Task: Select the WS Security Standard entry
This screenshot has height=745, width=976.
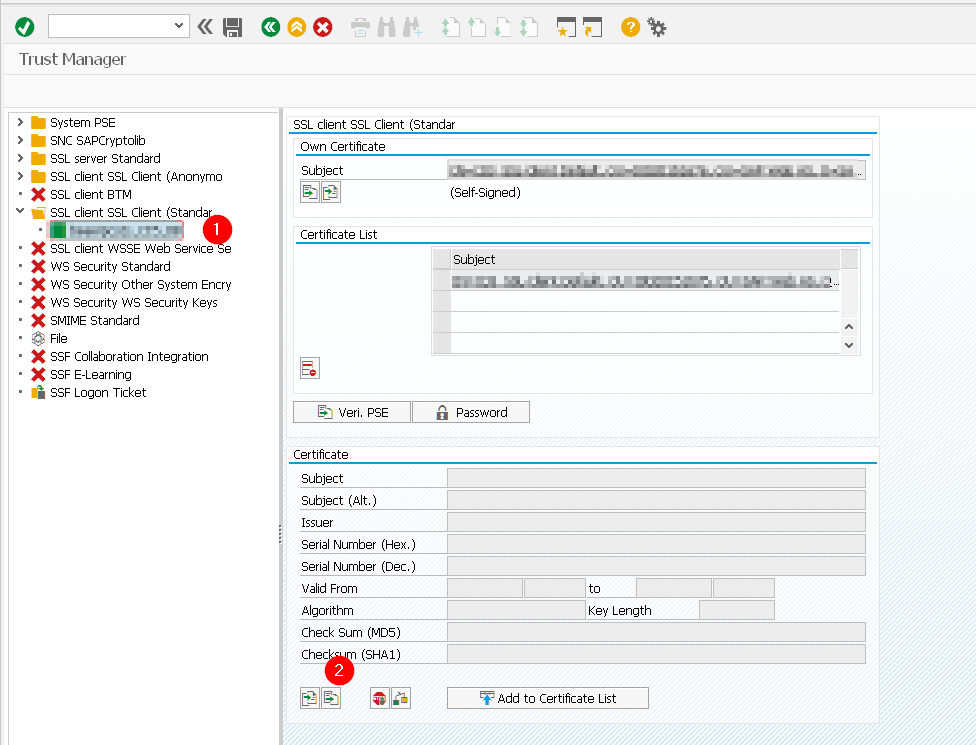Action: click(x=110, y=267)
